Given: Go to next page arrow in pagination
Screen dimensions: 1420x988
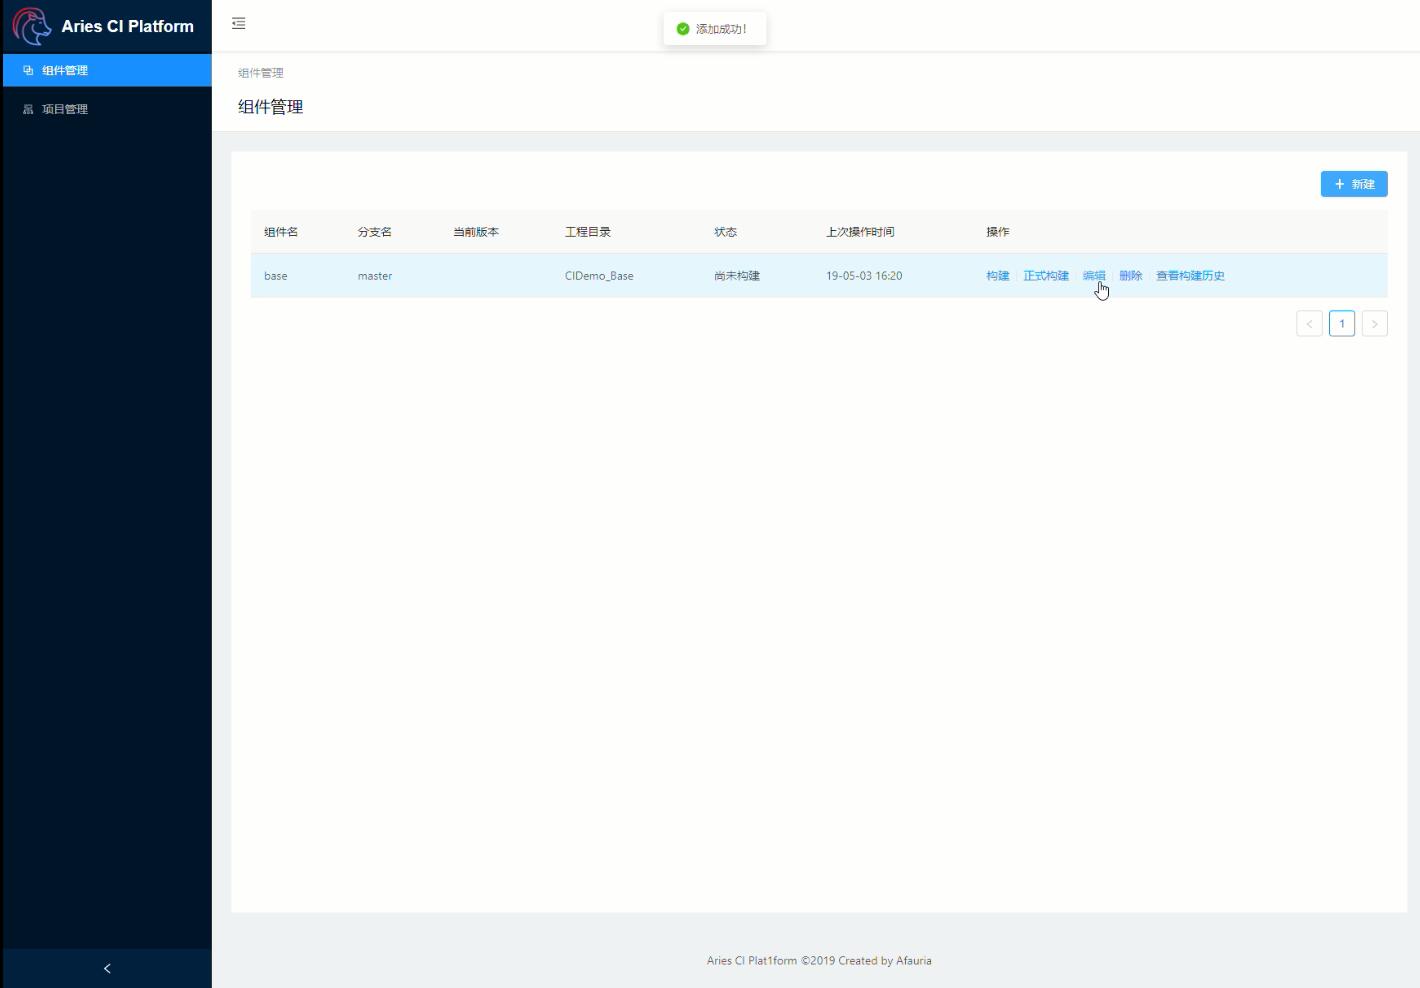Looking at the screenshot, I should 1375,324.
